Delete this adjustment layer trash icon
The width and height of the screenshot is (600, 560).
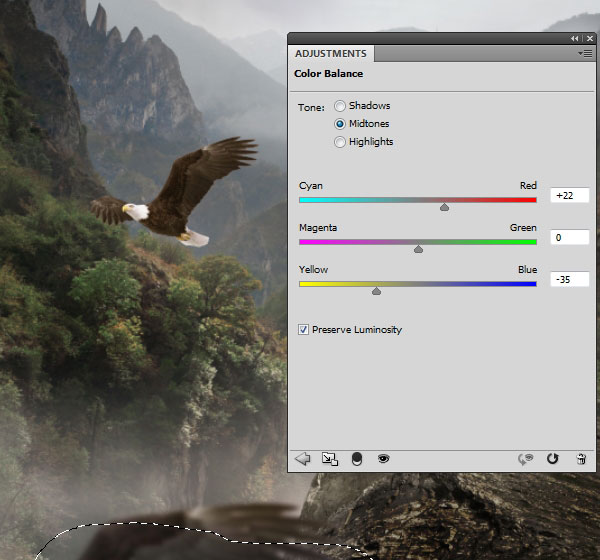tap(581, 459)
